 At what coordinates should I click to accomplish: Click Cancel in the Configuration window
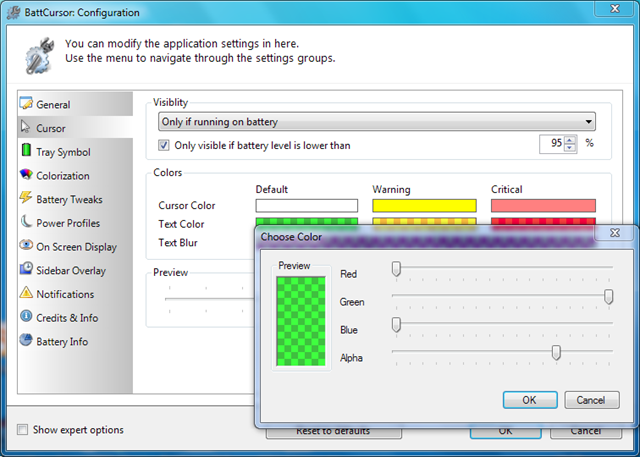coord(586,432)
